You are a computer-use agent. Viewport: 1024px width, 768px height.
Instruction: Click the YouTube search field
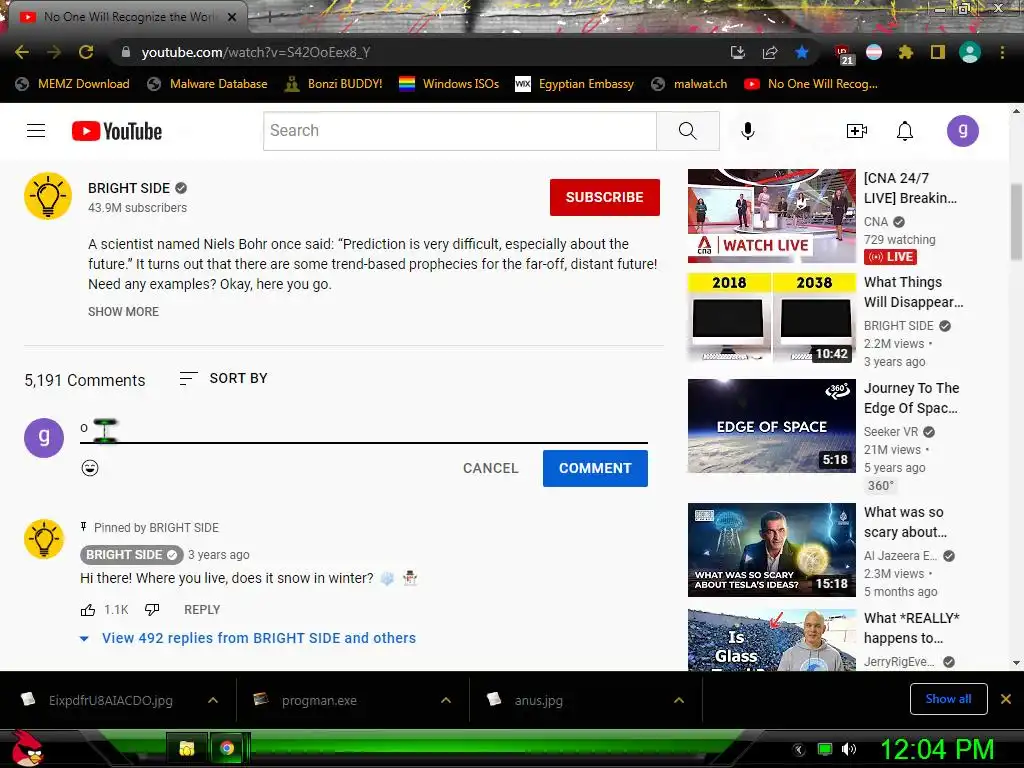(460, 131)
